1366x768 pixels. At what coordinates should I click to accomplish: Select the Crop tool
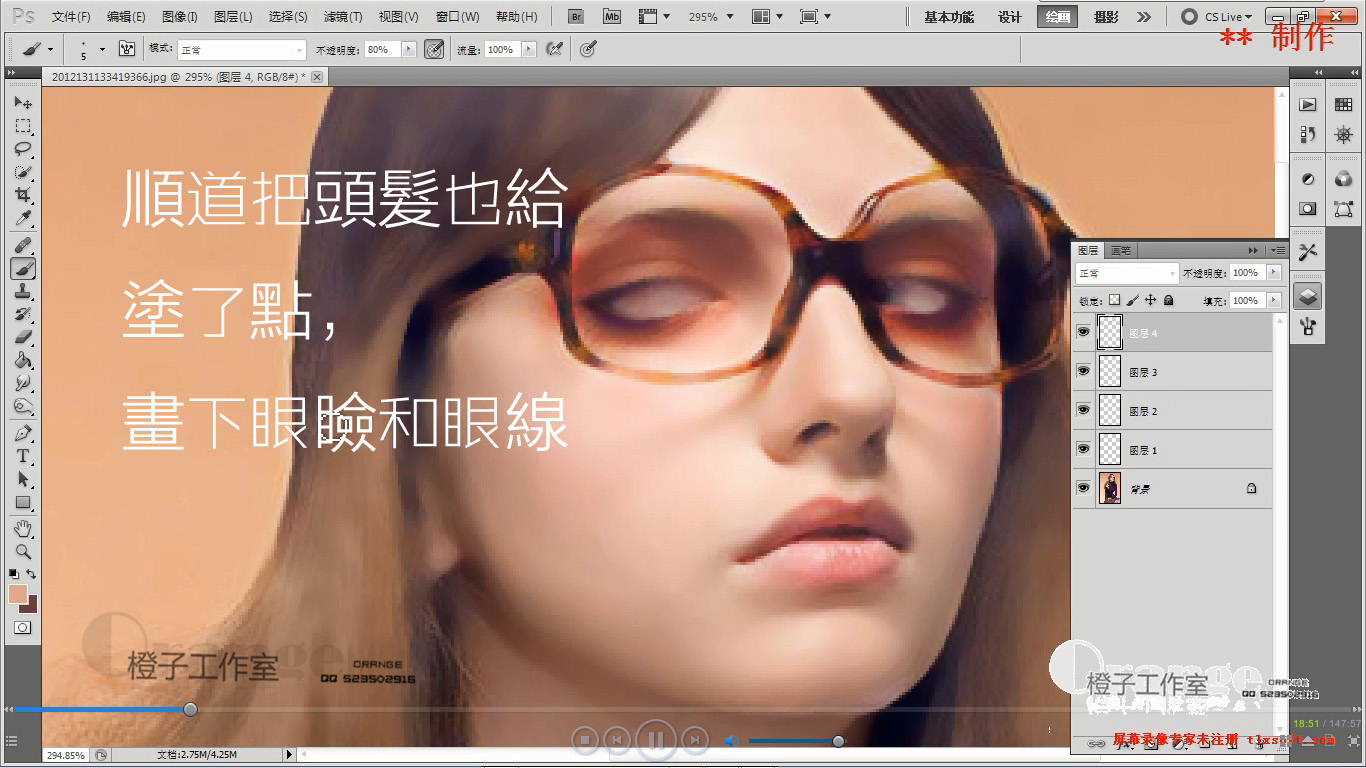pyautogui.click(x=23, y=195)
